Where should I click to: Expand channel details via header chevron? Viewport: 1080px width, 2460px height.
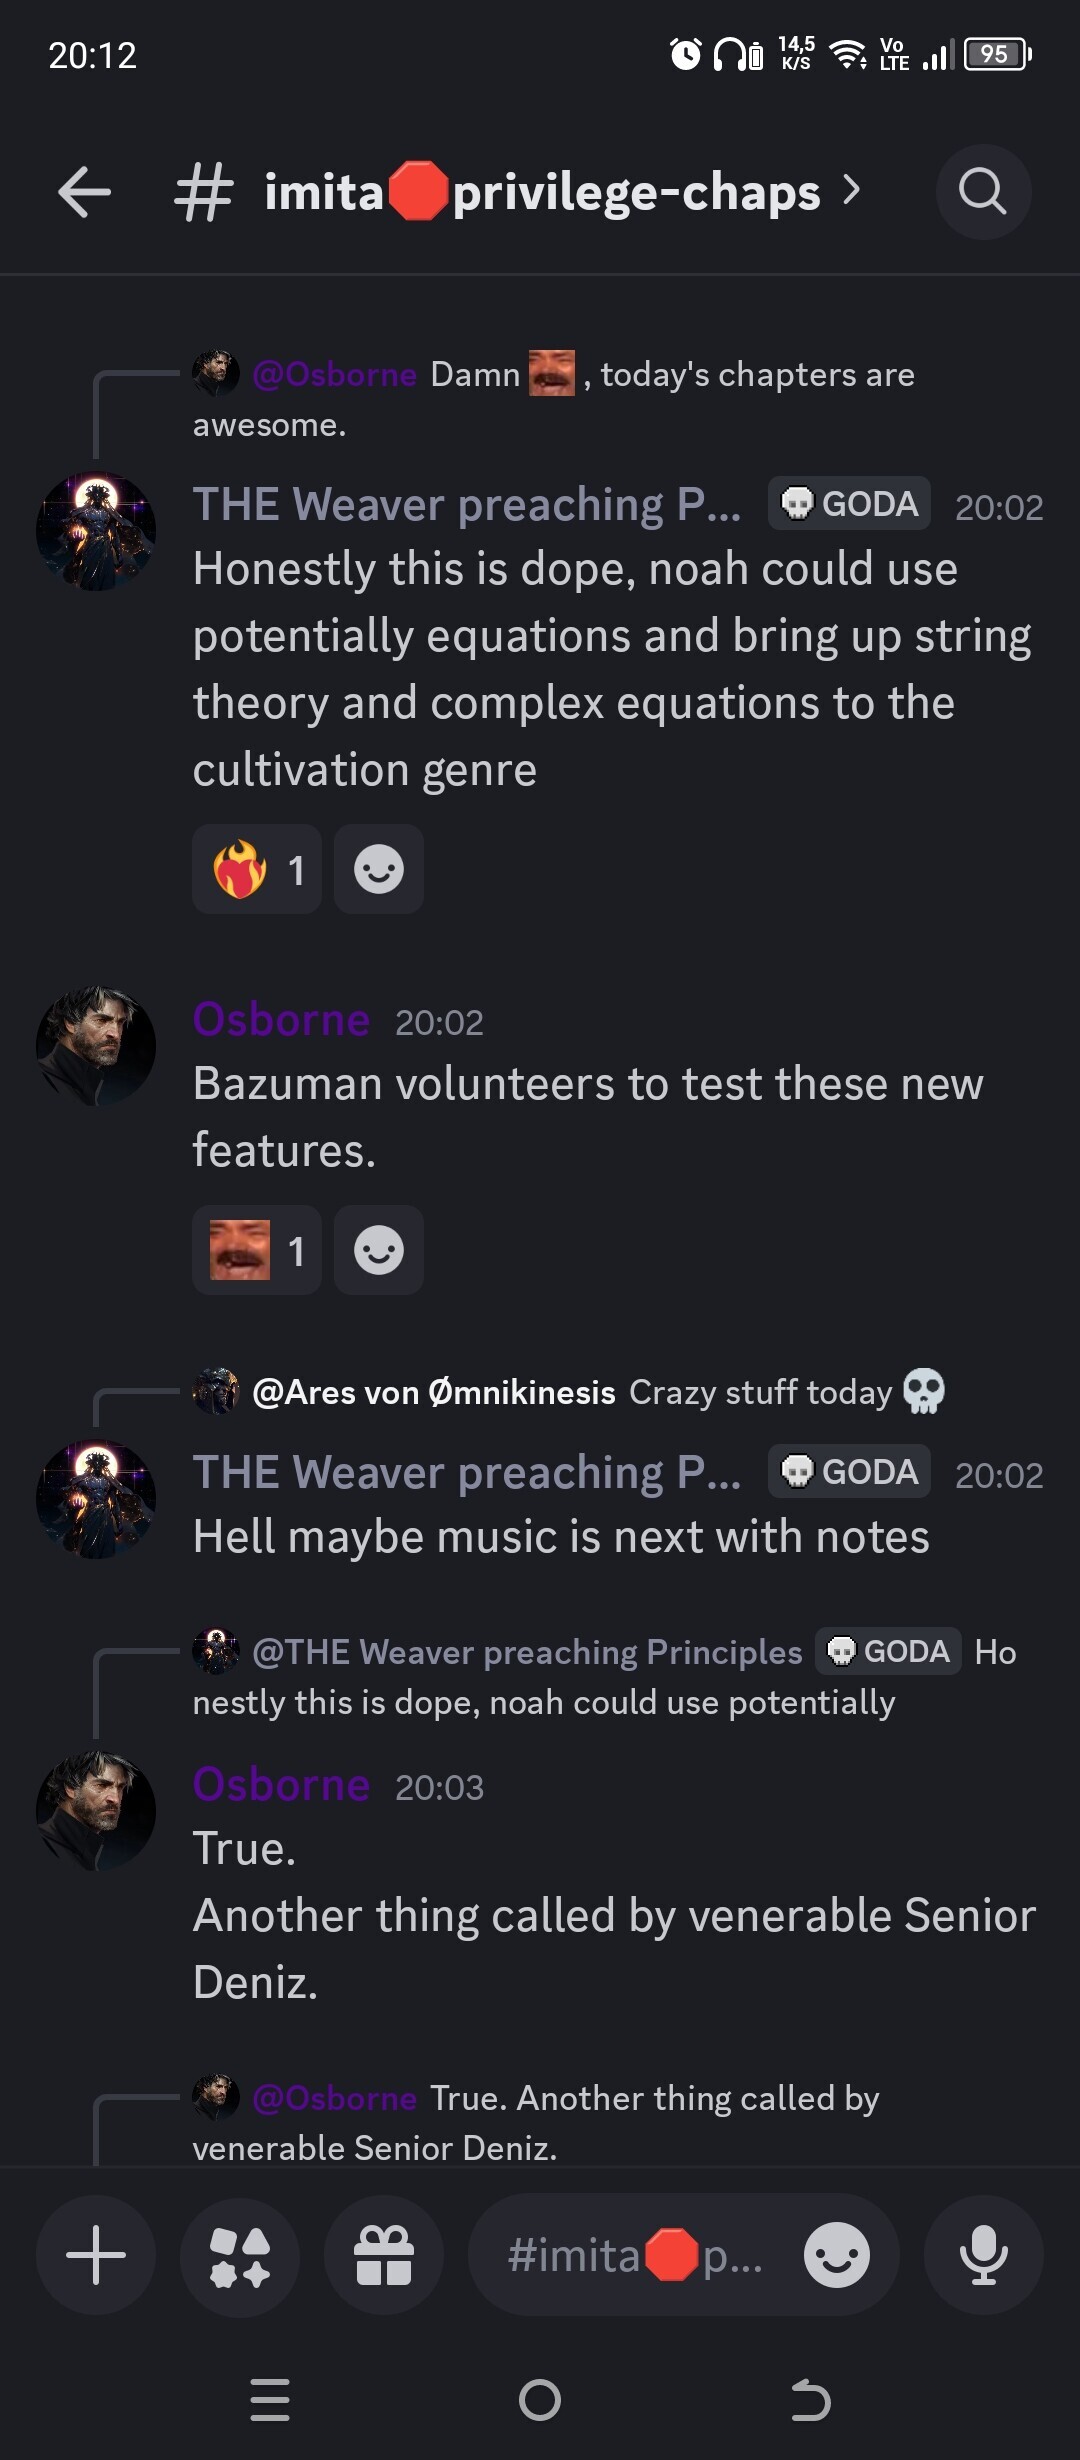851,190
